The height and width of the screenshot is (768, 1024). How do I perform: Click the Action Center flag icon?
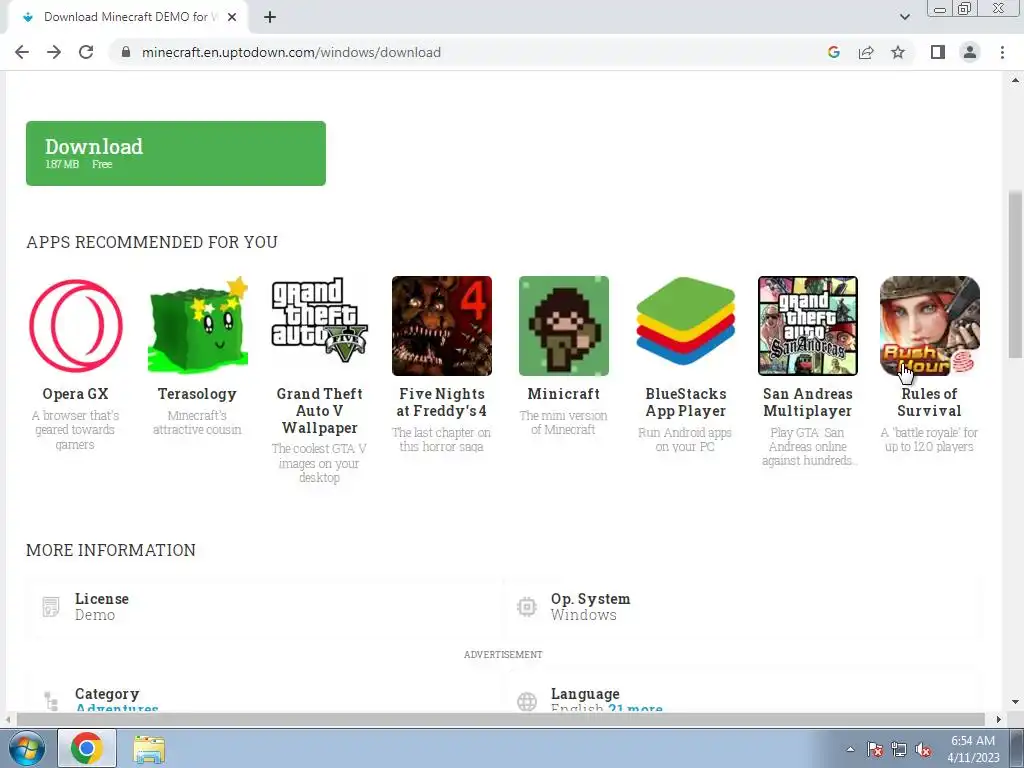875,749
